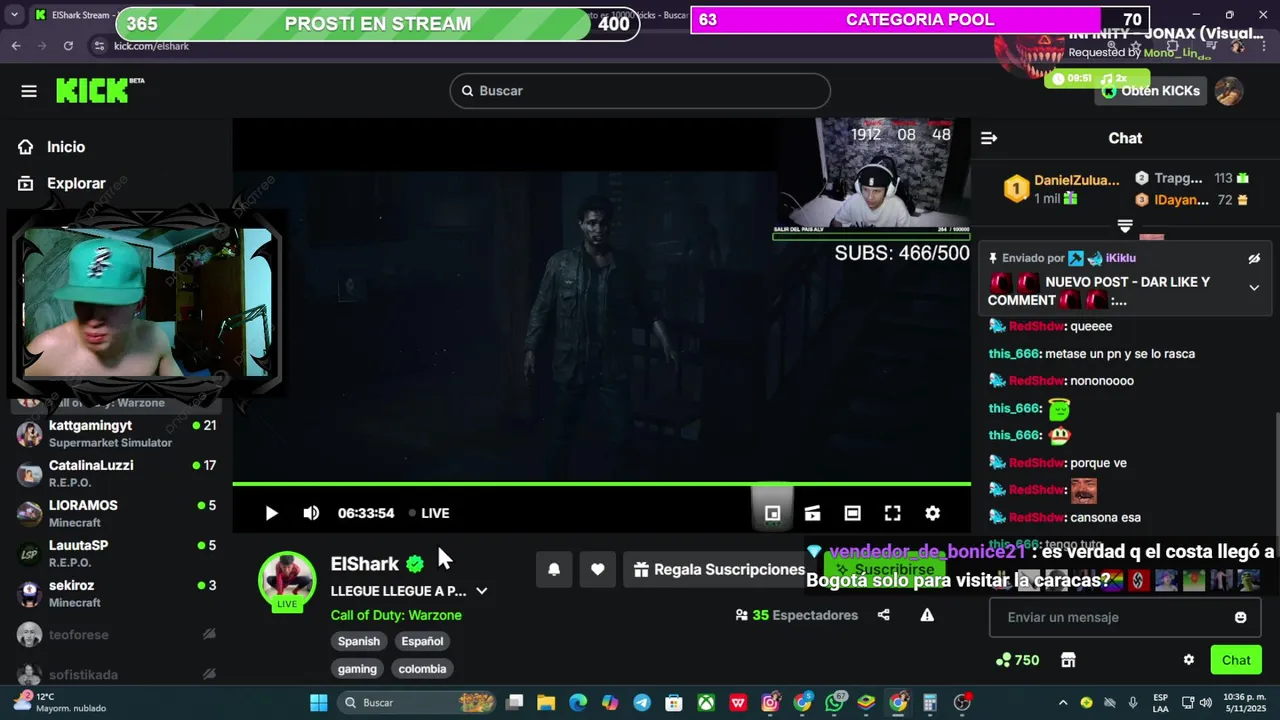Image resolution: width=1280 pixels, height=720 pixels.
Task: Hide the pinned chat message
Action: (x=1254, y=258)
